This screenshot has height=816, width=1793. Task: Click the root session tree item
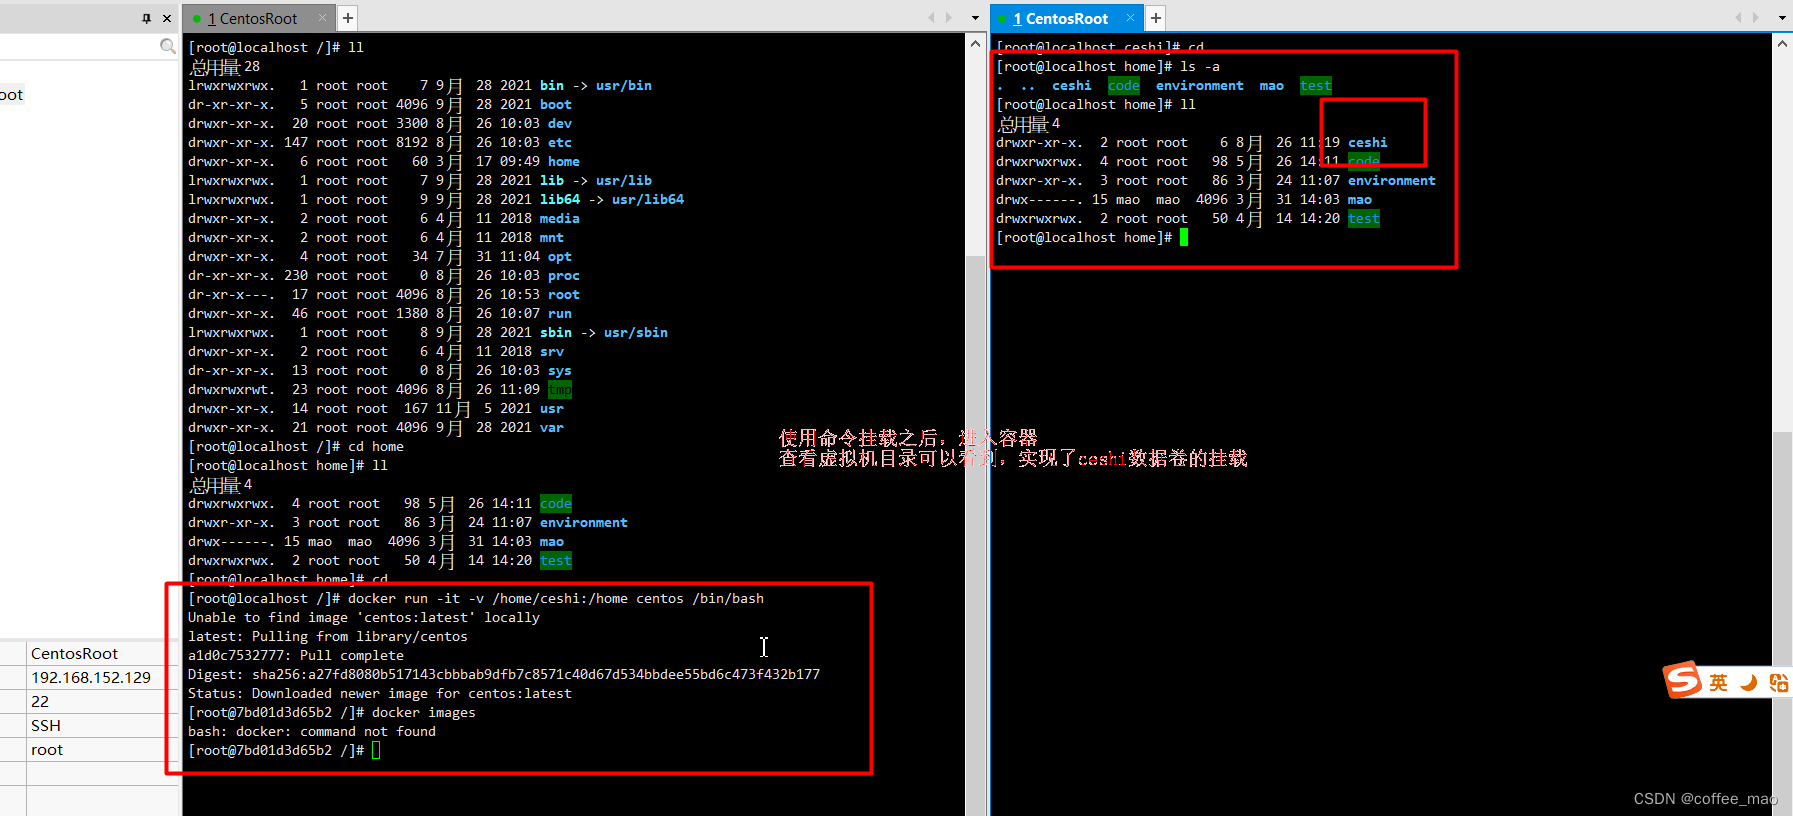tap(11, 95)
